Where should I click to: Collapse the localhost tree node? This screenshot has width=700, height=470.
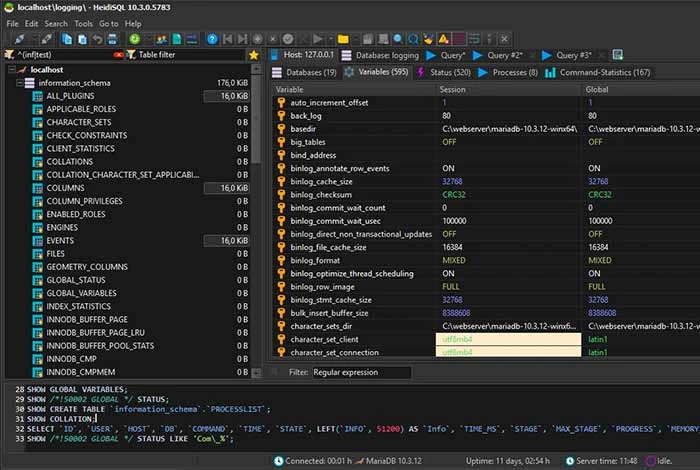click(x=12, y=70)
